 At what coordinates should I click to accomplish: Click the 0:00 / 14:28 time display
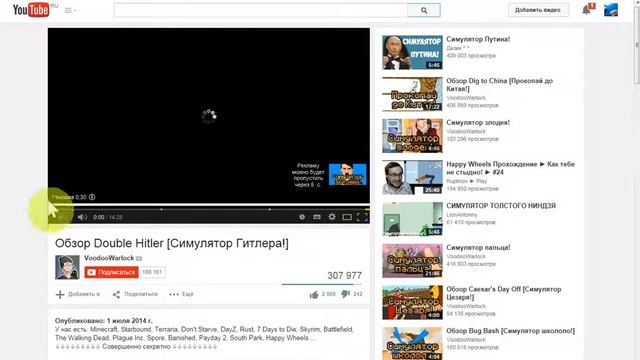pos(108,217)
